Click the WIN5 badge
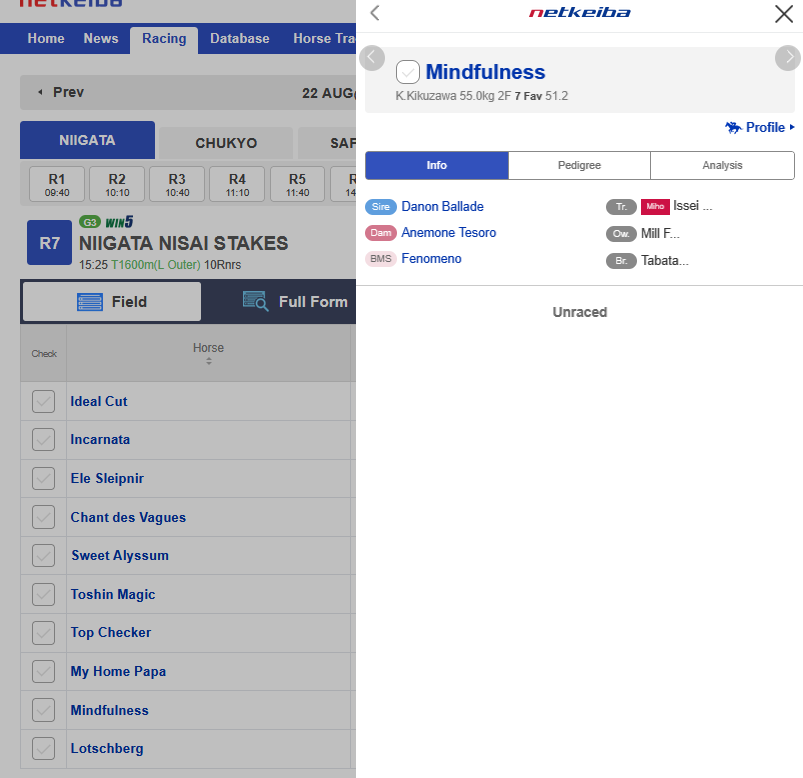803x778 pixels. tap(119, 222)
